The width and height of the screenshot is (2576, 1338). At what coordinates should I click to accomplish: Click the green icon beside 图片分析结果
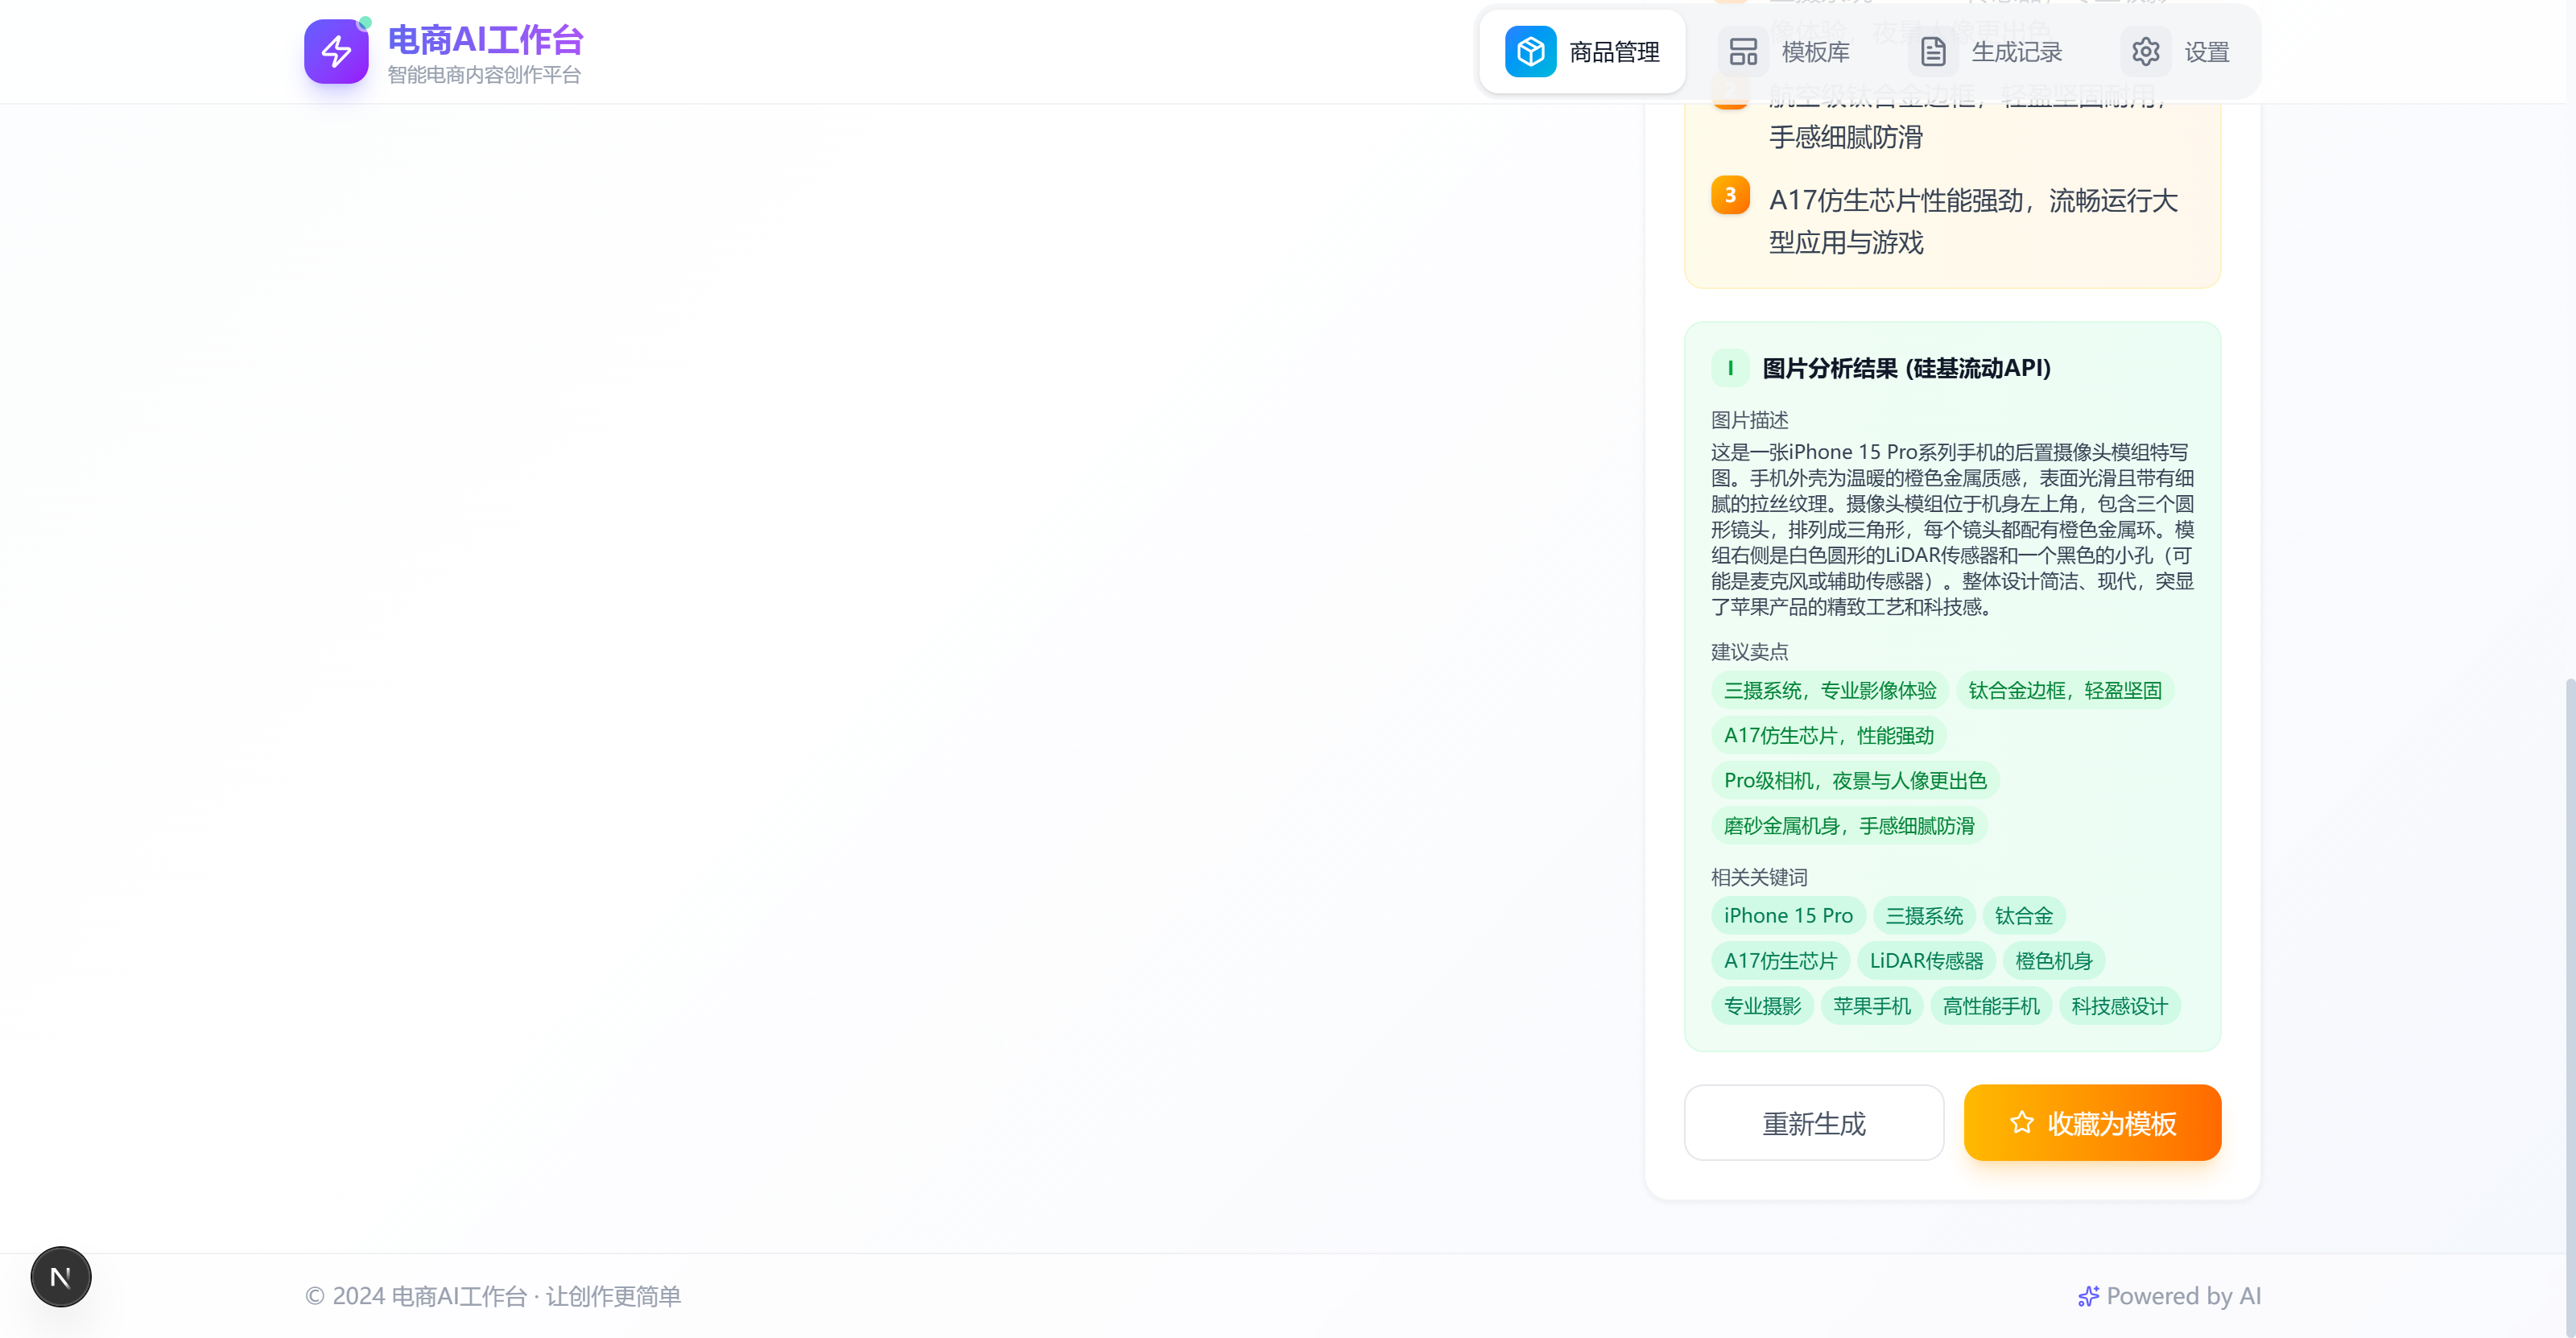[x=1730, y=368]
